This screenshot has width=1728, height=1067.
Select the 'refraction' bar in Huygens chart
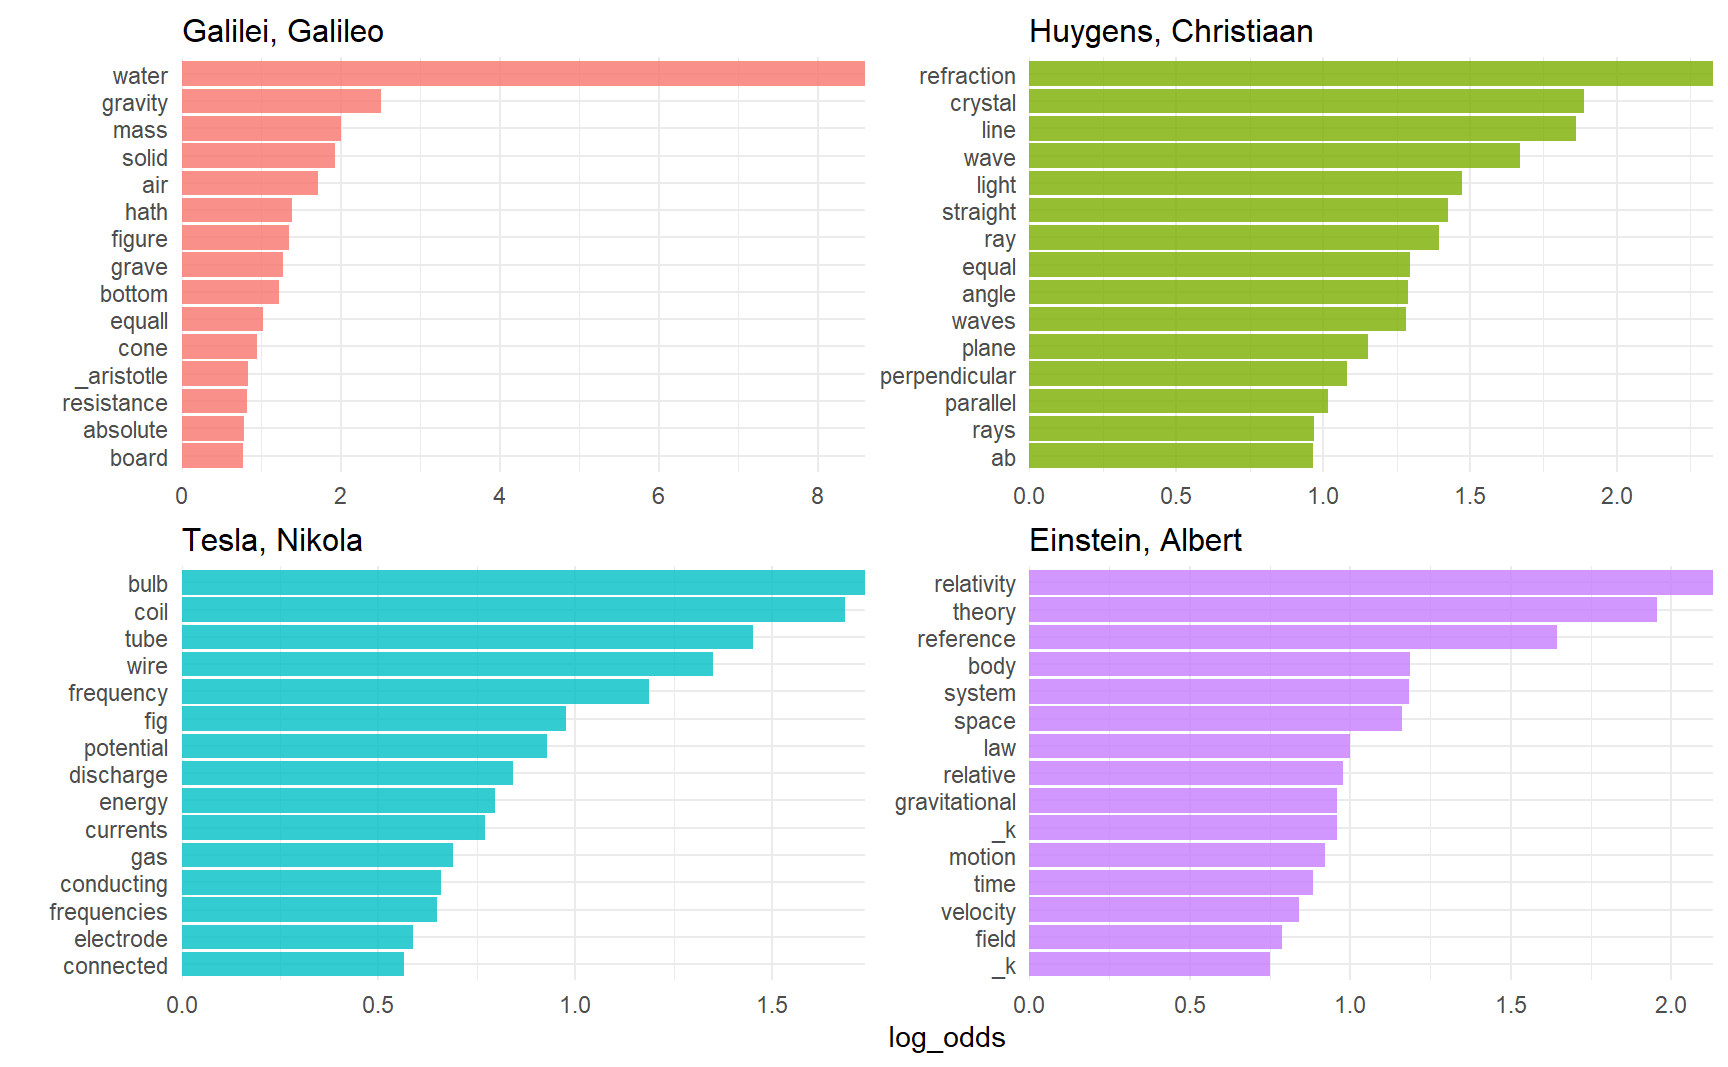(1370, 74)
